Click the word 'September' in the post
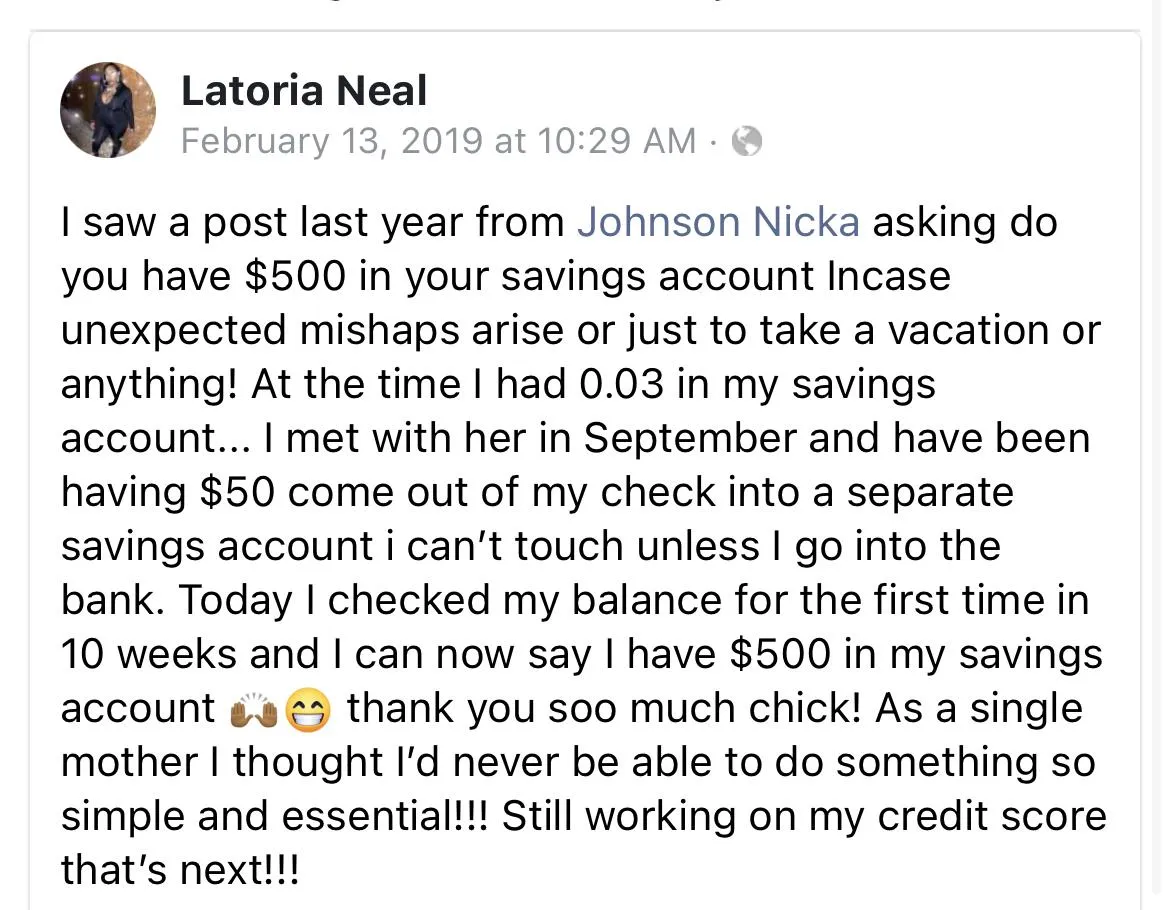 click(690, 439)
